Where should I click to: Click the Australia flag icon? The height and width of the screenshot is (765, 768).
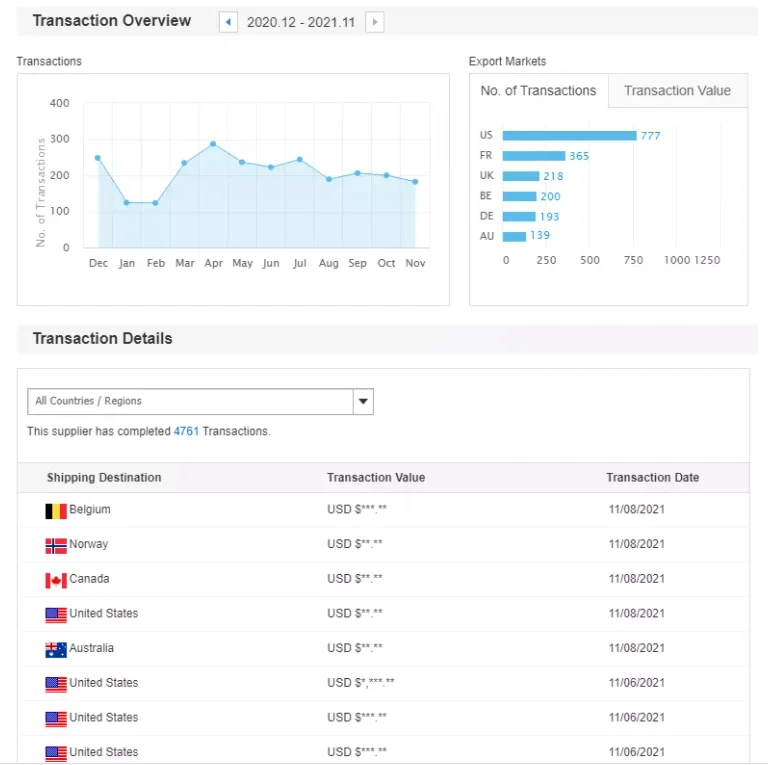56,649
